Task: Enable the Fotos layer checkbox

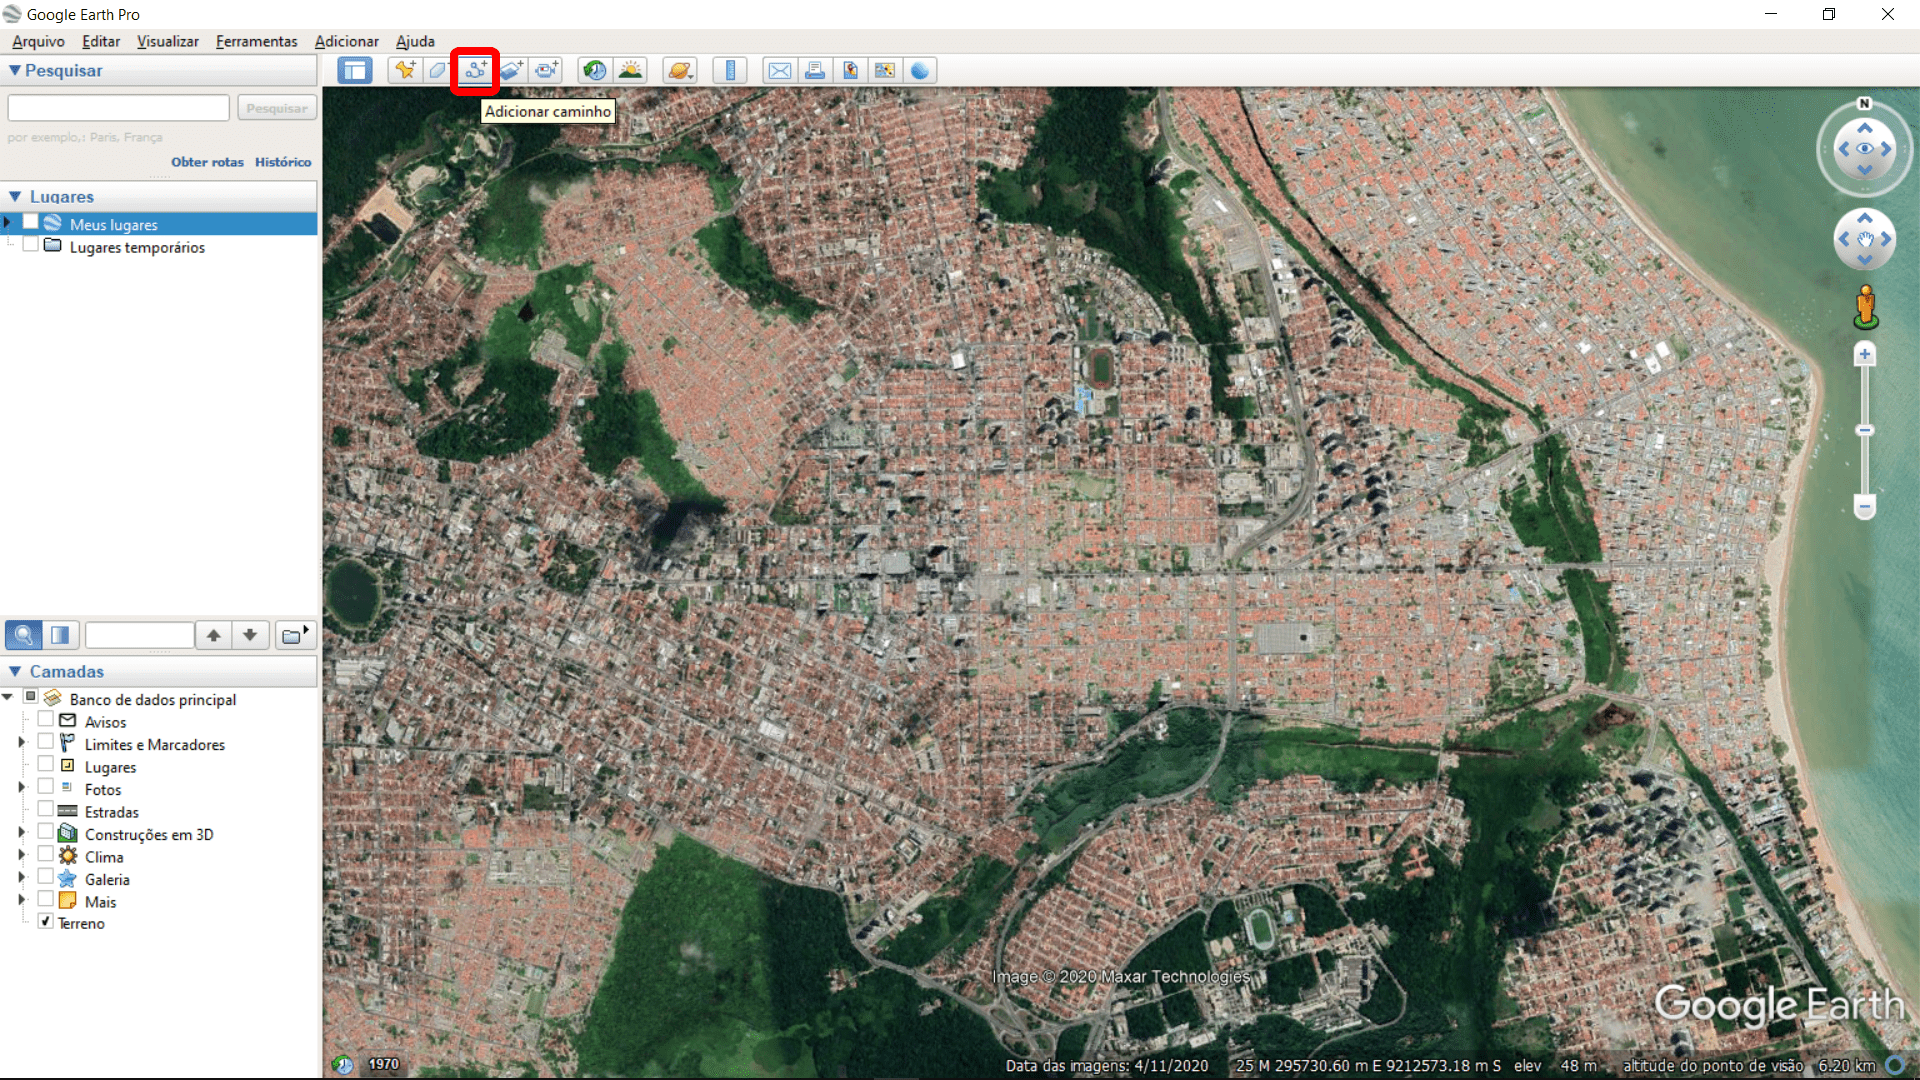Action: 44,789
